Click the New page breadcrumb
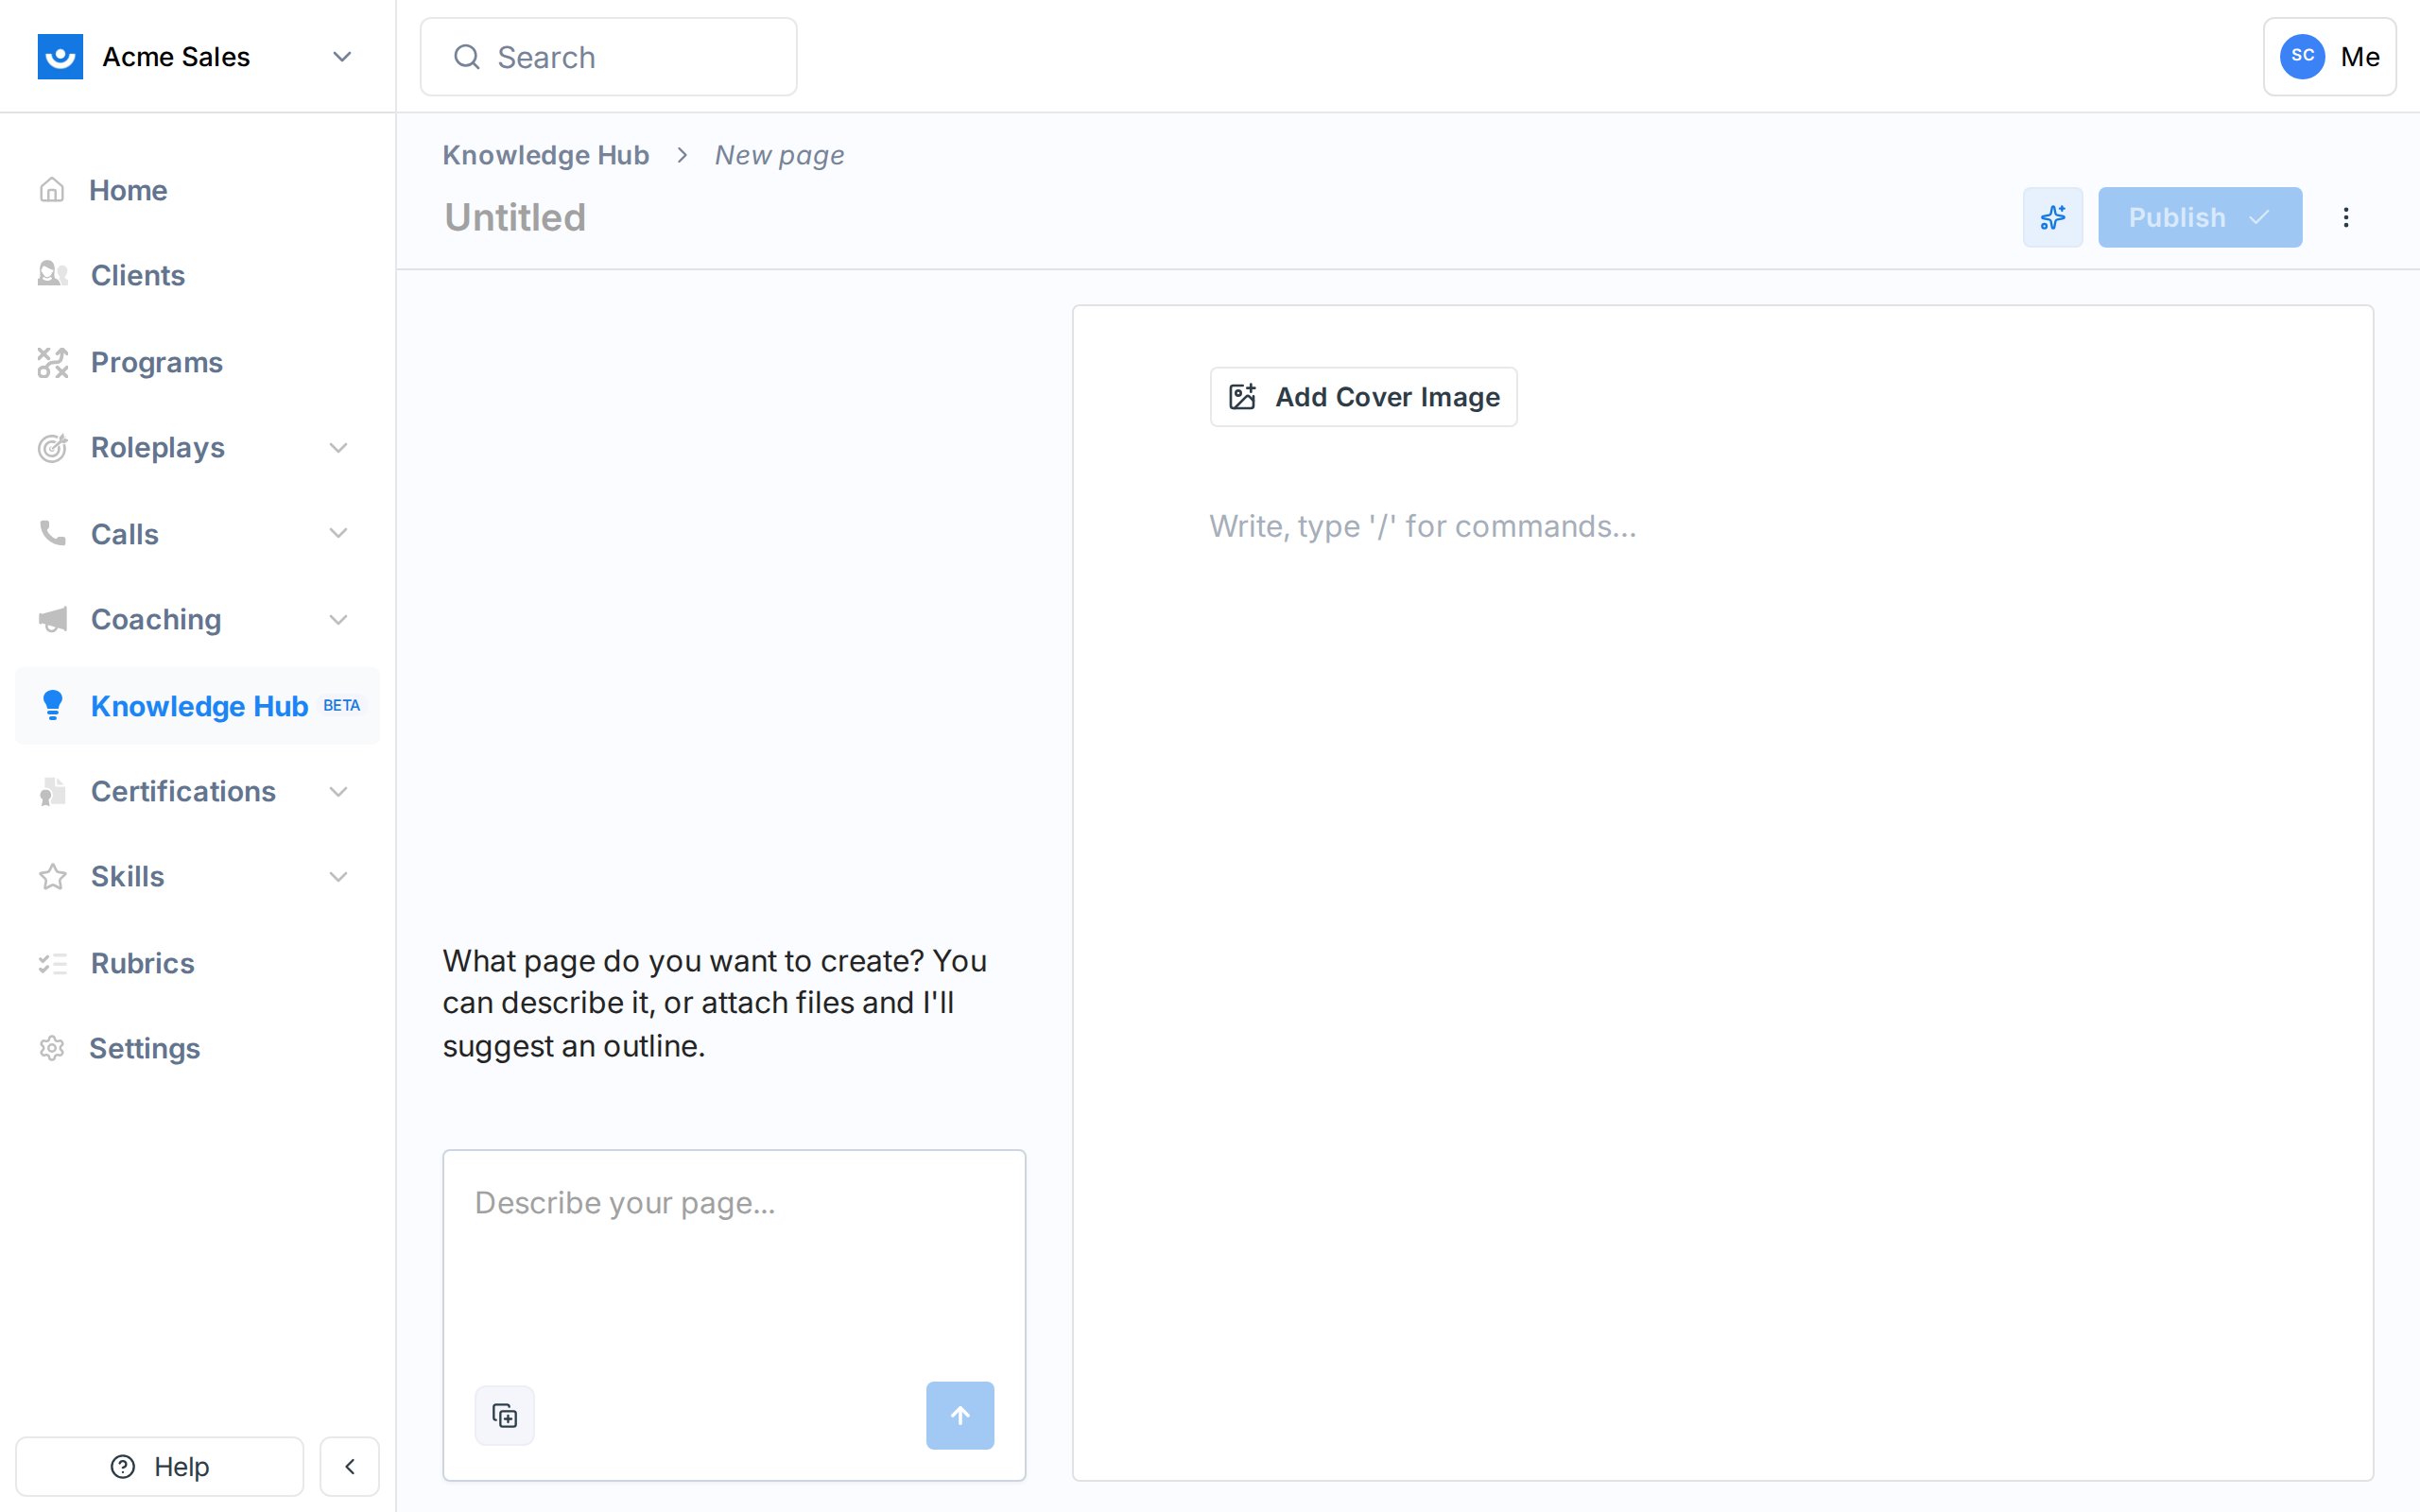The image size is (2420, 1512). [x=779, y=155]
